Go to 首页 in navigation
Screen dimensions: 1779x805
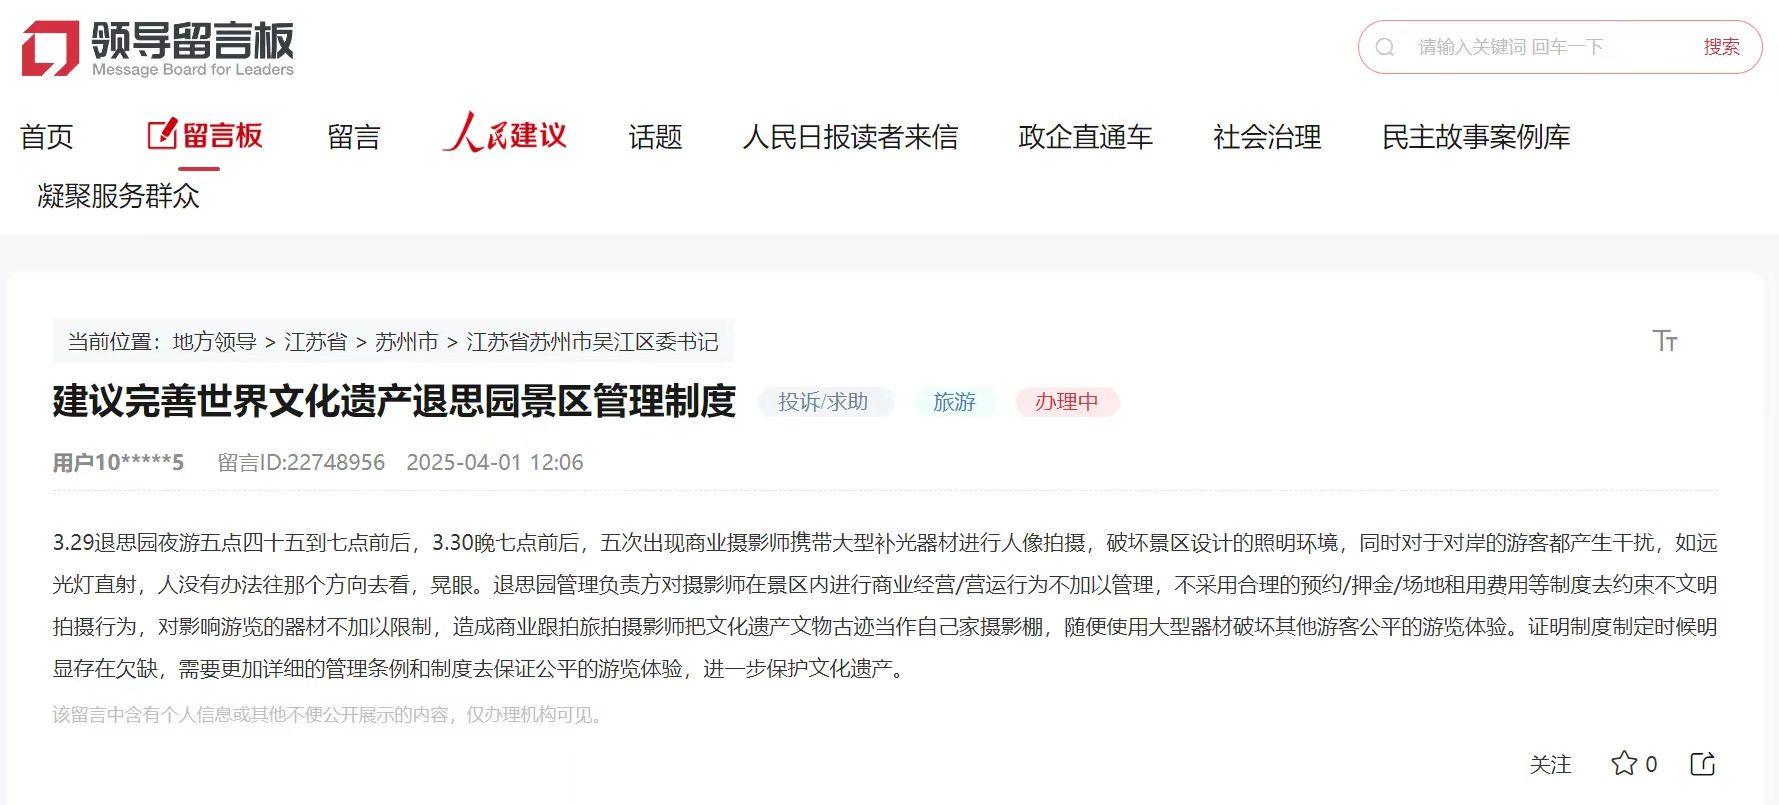pos(47,137)
